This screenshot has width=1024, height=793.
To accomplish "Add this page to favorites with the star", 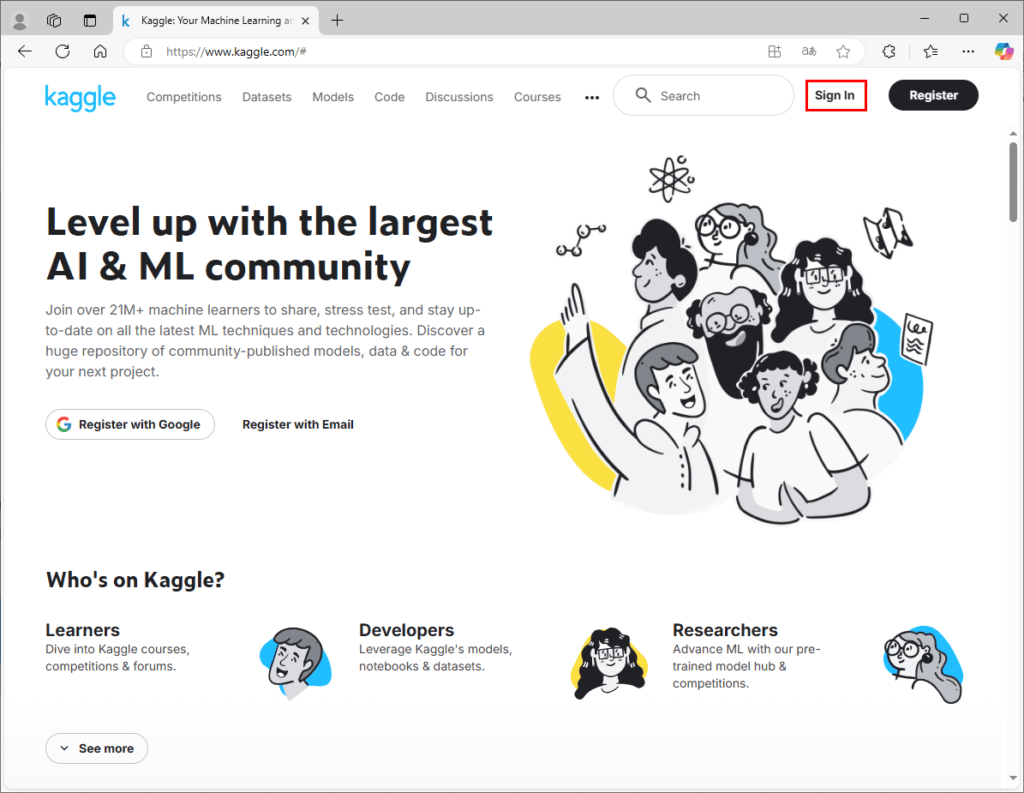I will (x=843, y=51).
